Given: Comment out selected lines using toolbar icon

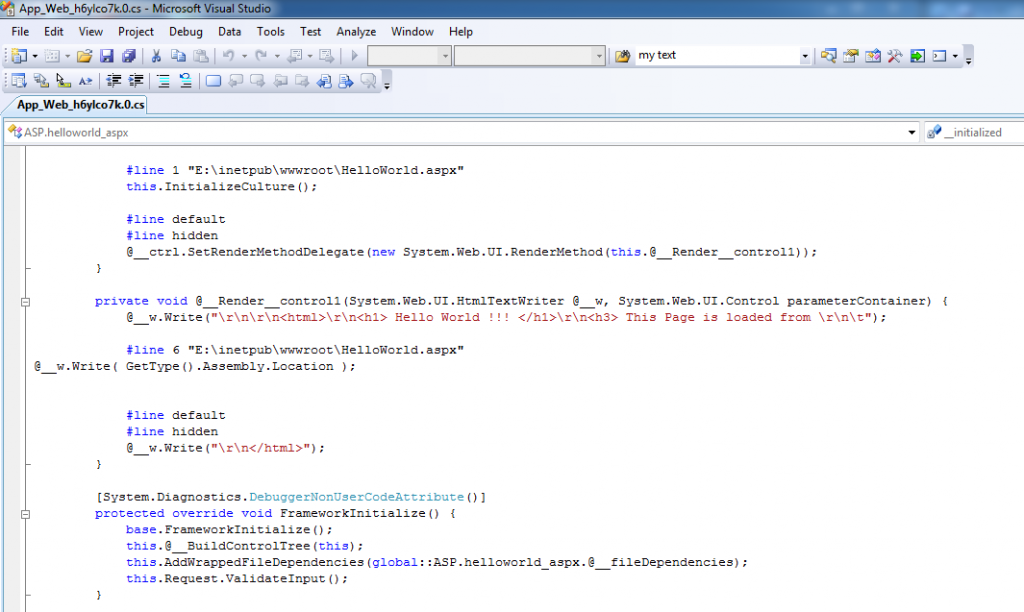Looking at the screenshot, I should tap(163, 80).
